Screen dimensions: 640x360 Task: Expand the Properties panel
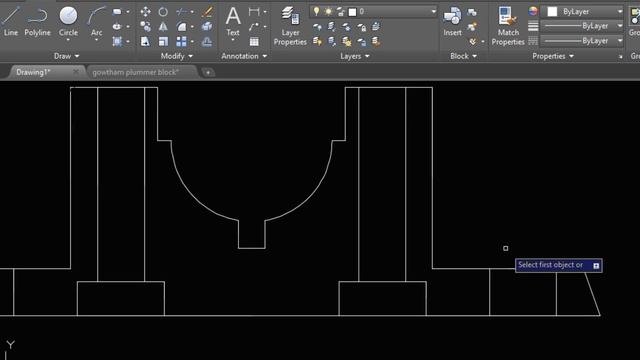tap(553, 56)
